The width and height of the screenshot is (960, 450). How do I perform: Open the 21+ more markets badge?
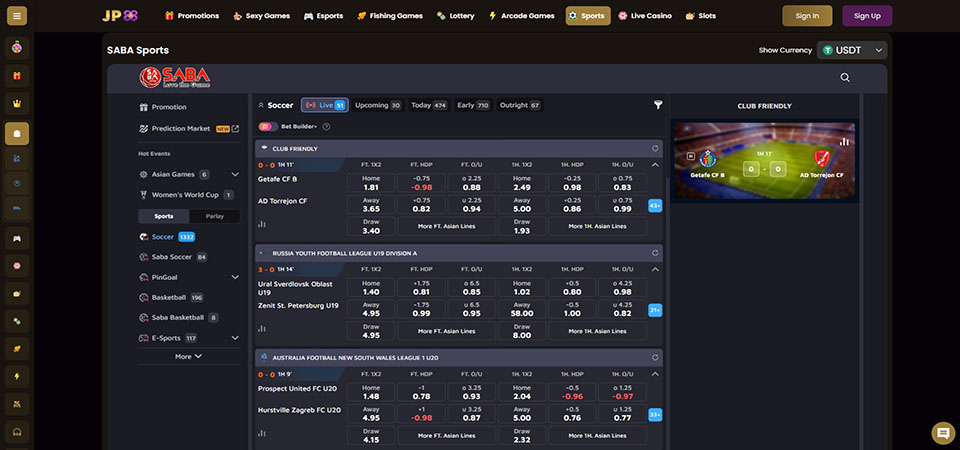655,310
